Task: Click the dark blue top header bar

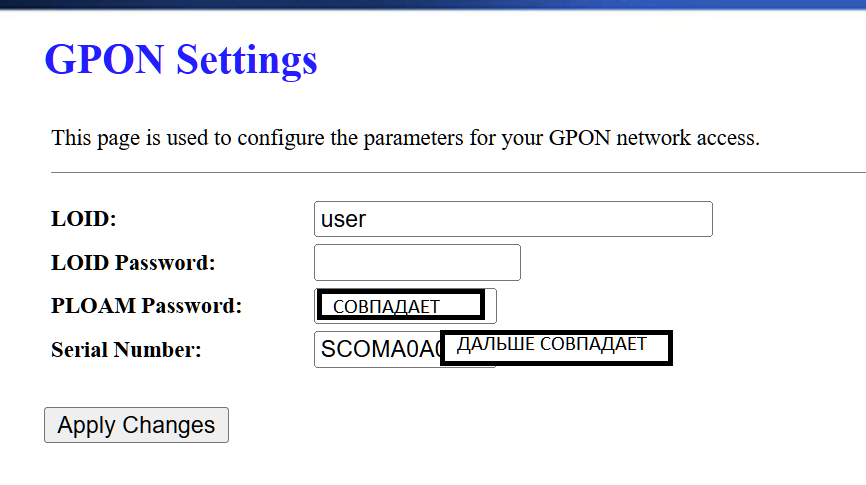Action: [433, 4]
